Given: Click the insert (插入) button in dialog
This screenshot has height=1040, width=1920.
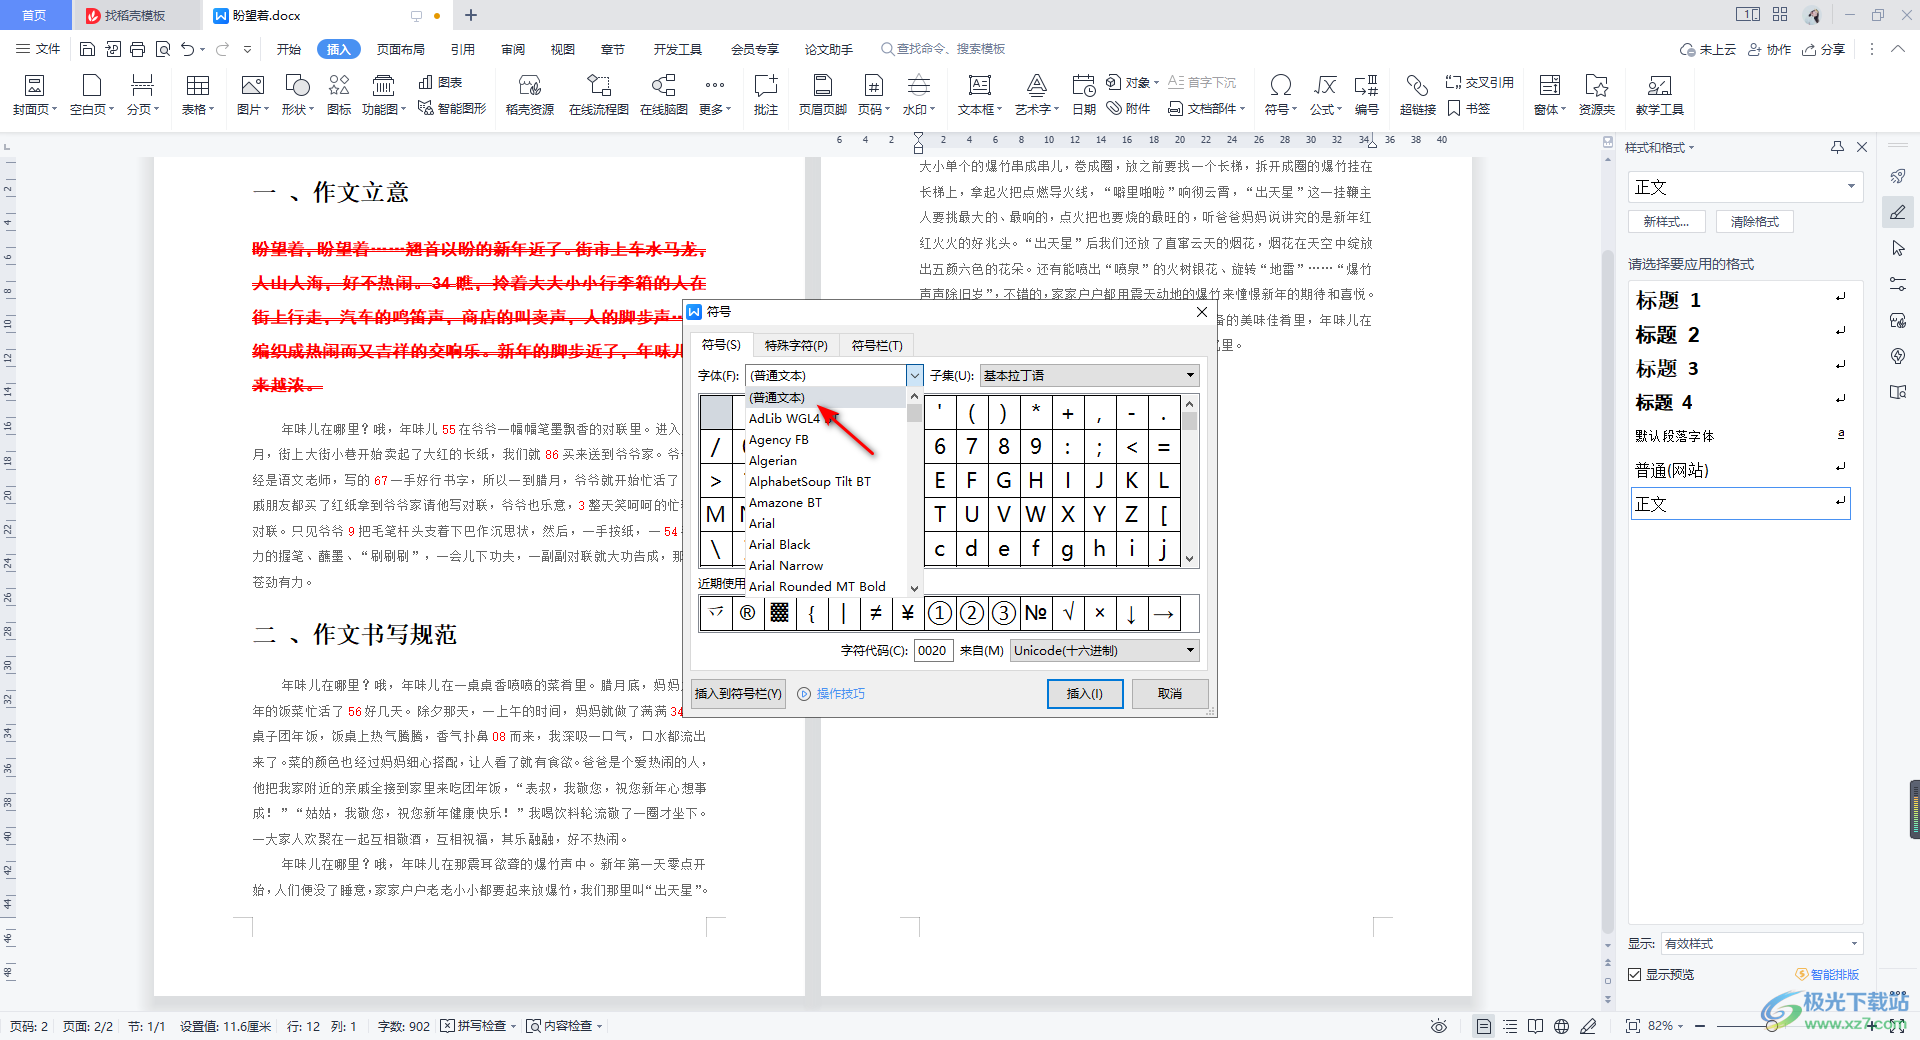Looking at the screenshot, I should tap(1085, 693).
